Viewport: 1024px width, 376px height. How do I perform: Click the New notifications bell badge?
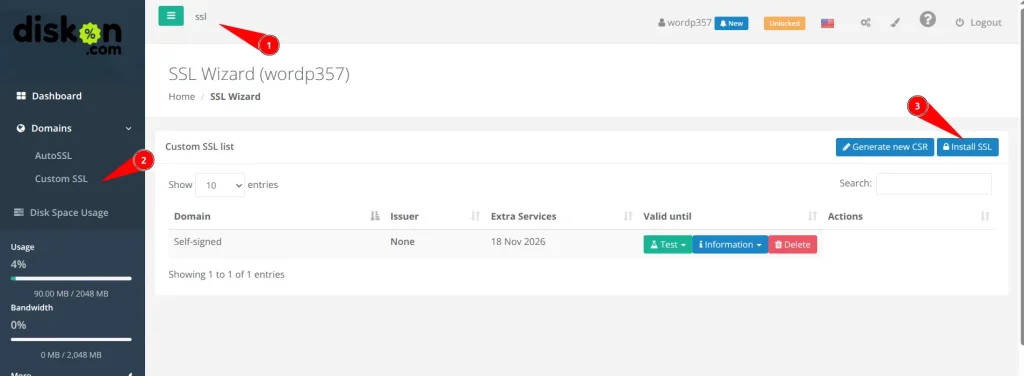tap(731, 23)
